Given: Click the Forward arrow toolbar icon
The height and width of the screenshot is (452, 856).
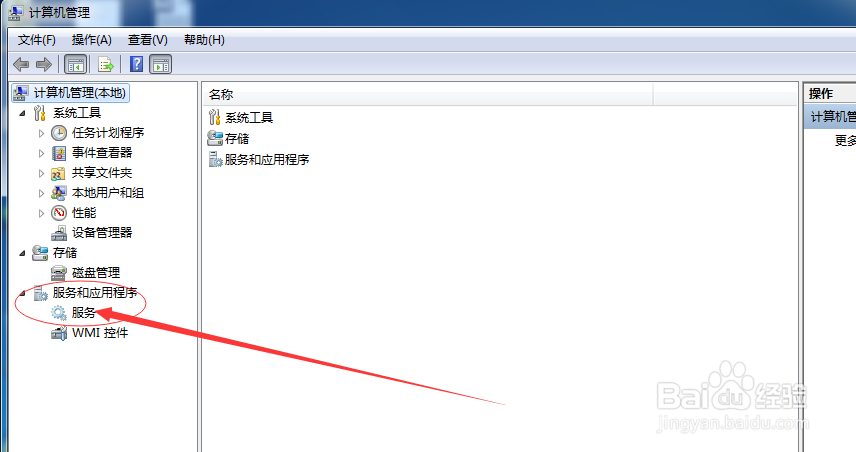Looking at the screenshot, I should [44, 64].
